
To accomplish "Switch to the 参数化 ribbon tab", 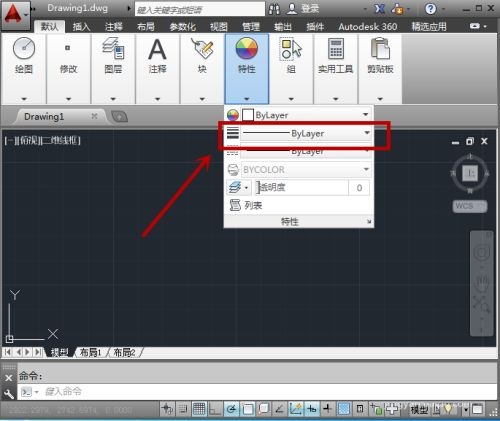I will pyautogui.click(x=183, y=27).
